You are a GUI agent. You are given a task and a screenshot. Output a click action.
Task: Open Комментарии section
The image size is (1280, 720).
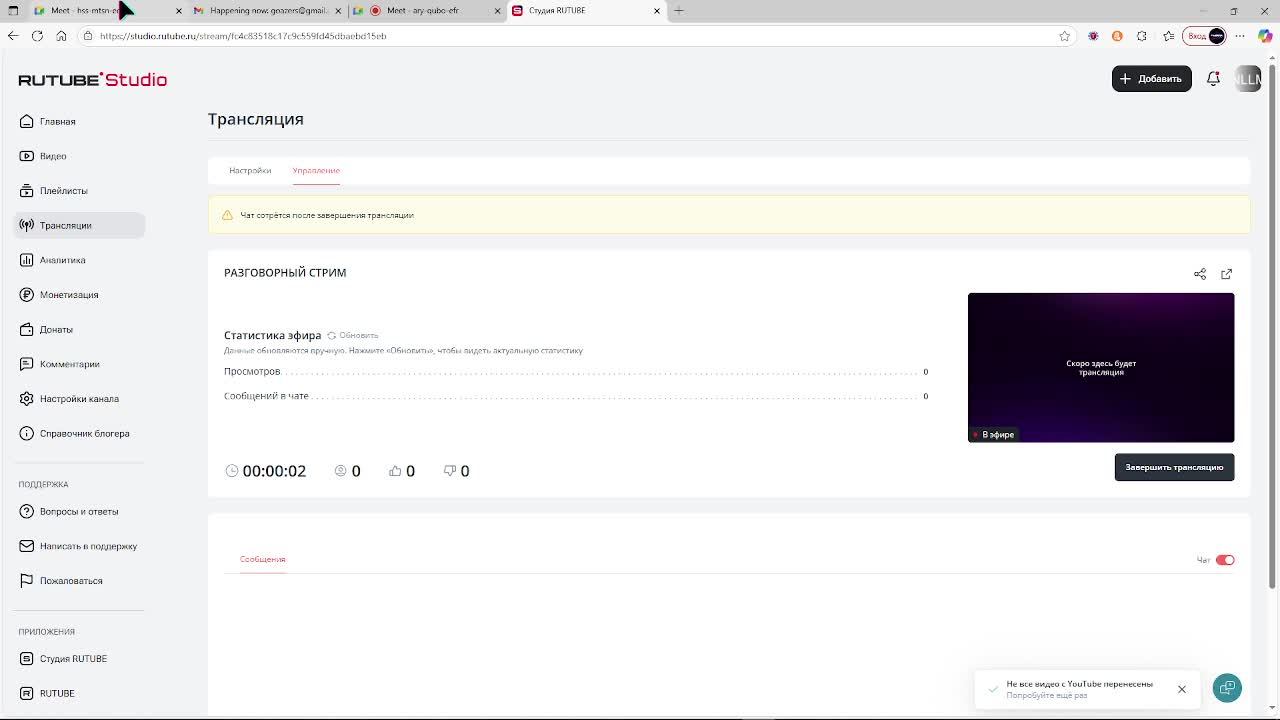tap(60, 364)
